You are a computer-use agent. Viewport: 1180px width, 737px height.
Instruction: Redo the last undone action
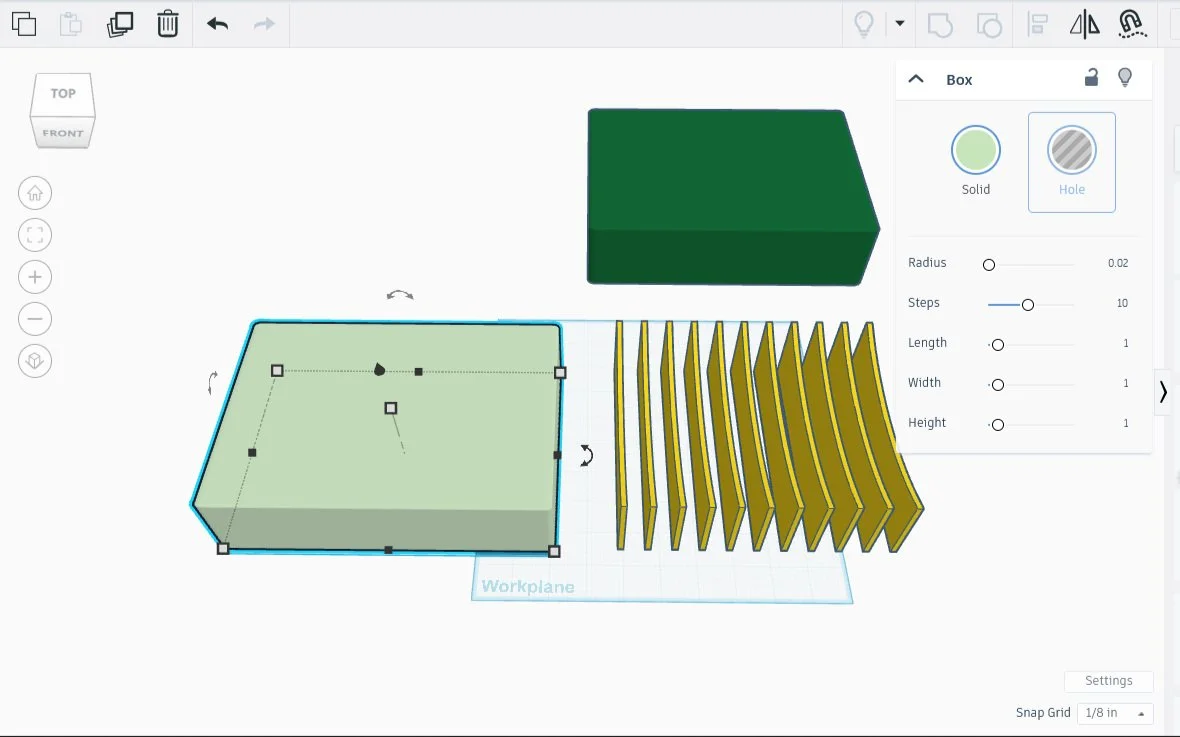264,24
